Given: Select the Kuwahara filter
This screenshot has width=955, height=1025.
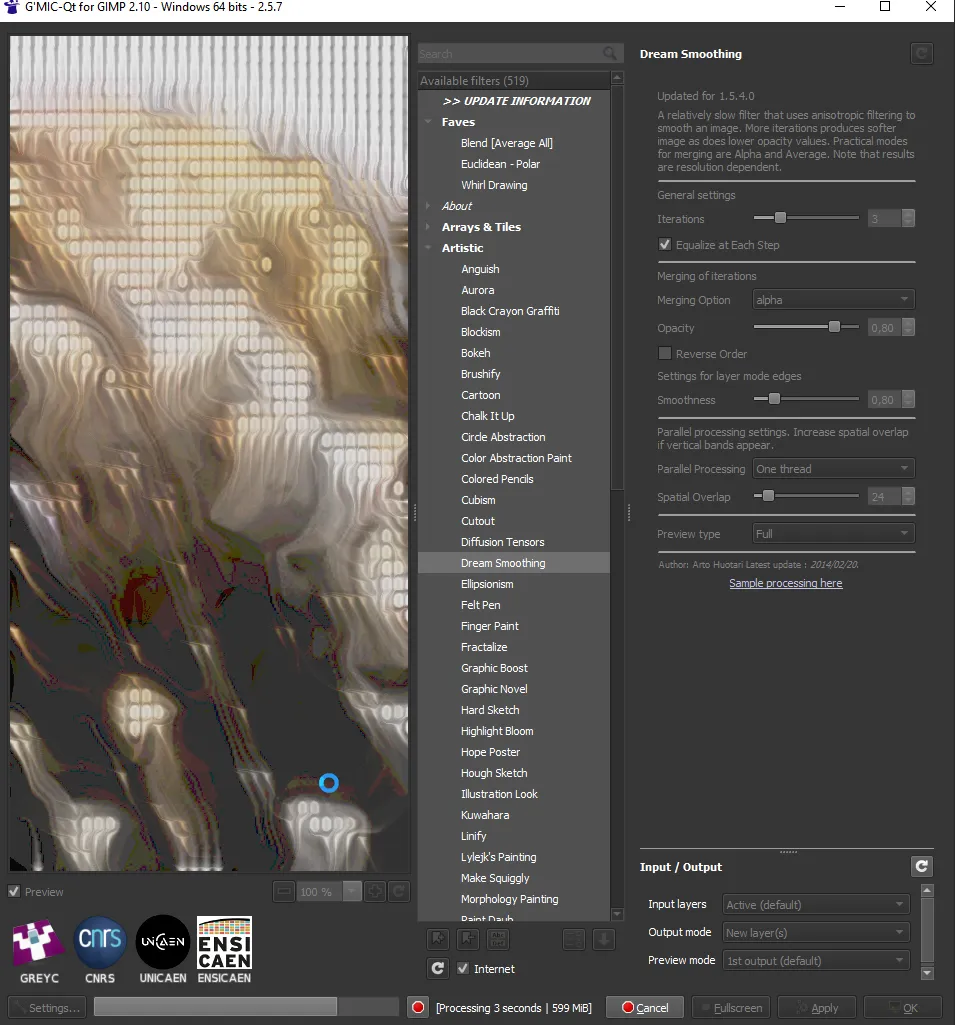Looking at the screenshot, I should click(x=484, y=815).
